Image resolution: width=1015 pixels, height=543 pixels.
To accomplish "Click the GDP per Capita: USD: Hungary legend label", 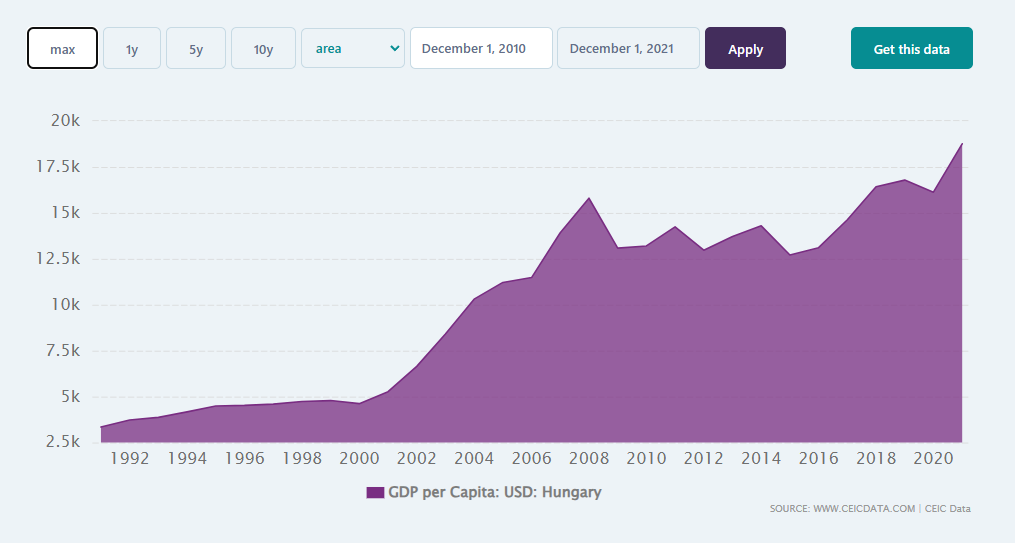I will pyautogui.click(x=495, y=493).
